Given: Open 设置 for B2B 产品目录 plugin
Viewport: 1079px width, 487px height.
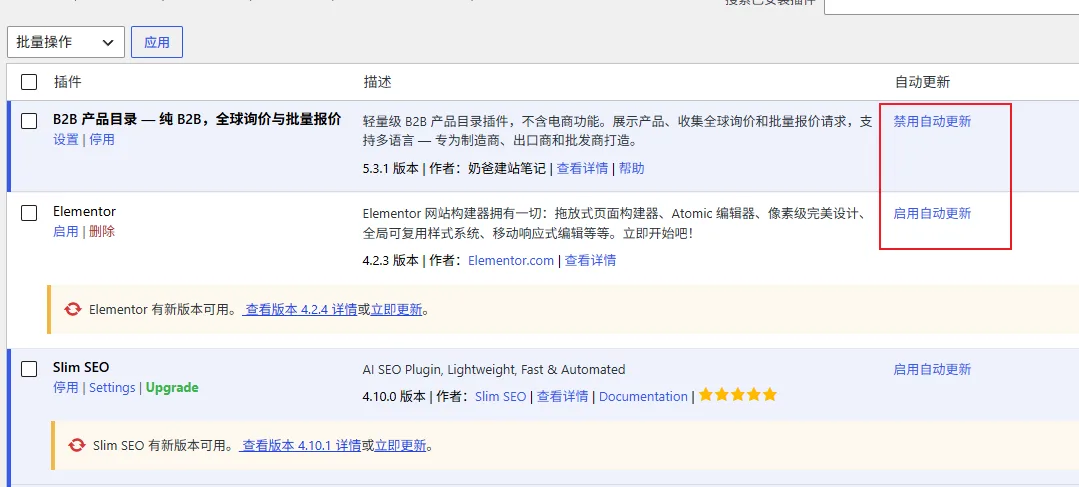Looking at the screenshot, I should pos(66,140).
